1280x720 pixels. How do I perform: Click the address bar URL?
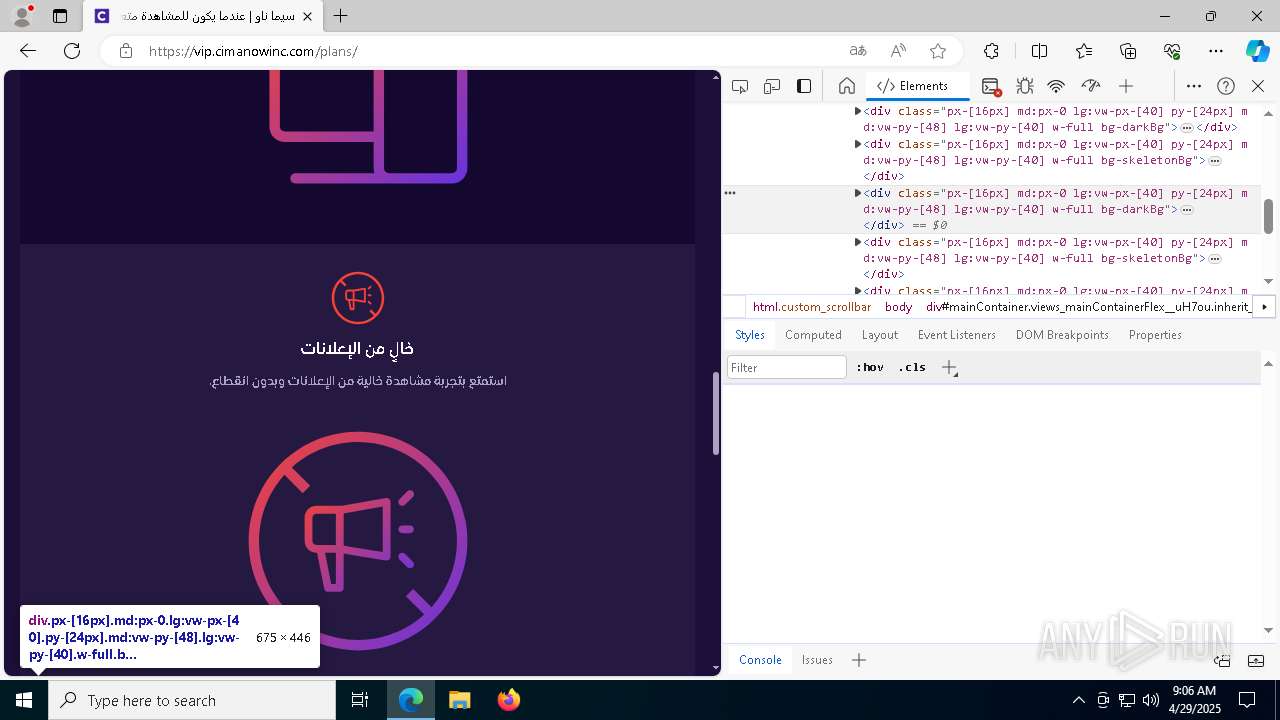click(253, 51)
